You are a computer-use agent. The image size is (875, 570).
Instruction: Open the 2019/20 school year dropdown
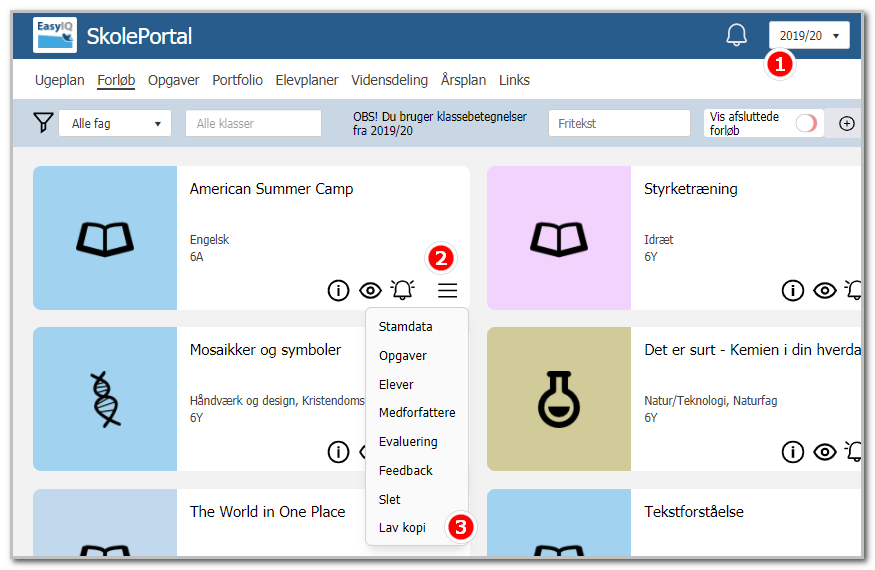pyautogui.click(x=809, y=35)
